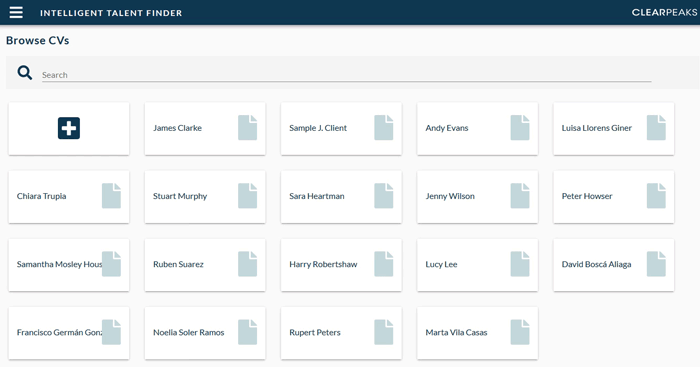Viewport: 700px width, 367px height.
Task: Click the document icon on Chiara Trupia card
Action: (111, 196)
